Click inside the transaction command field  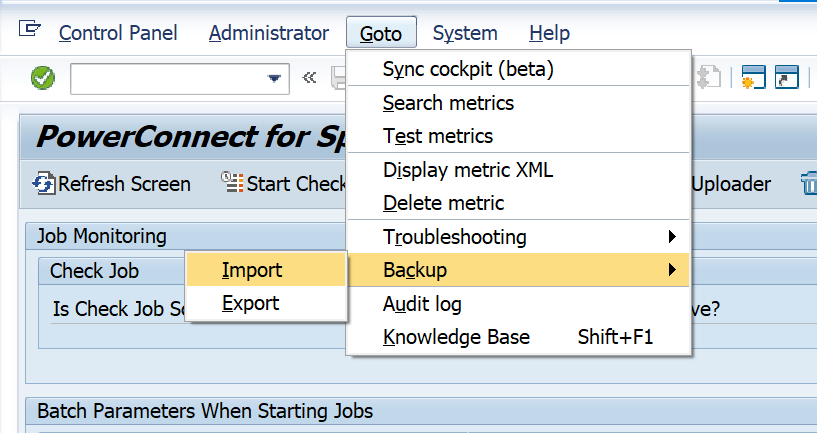(165, 78)
